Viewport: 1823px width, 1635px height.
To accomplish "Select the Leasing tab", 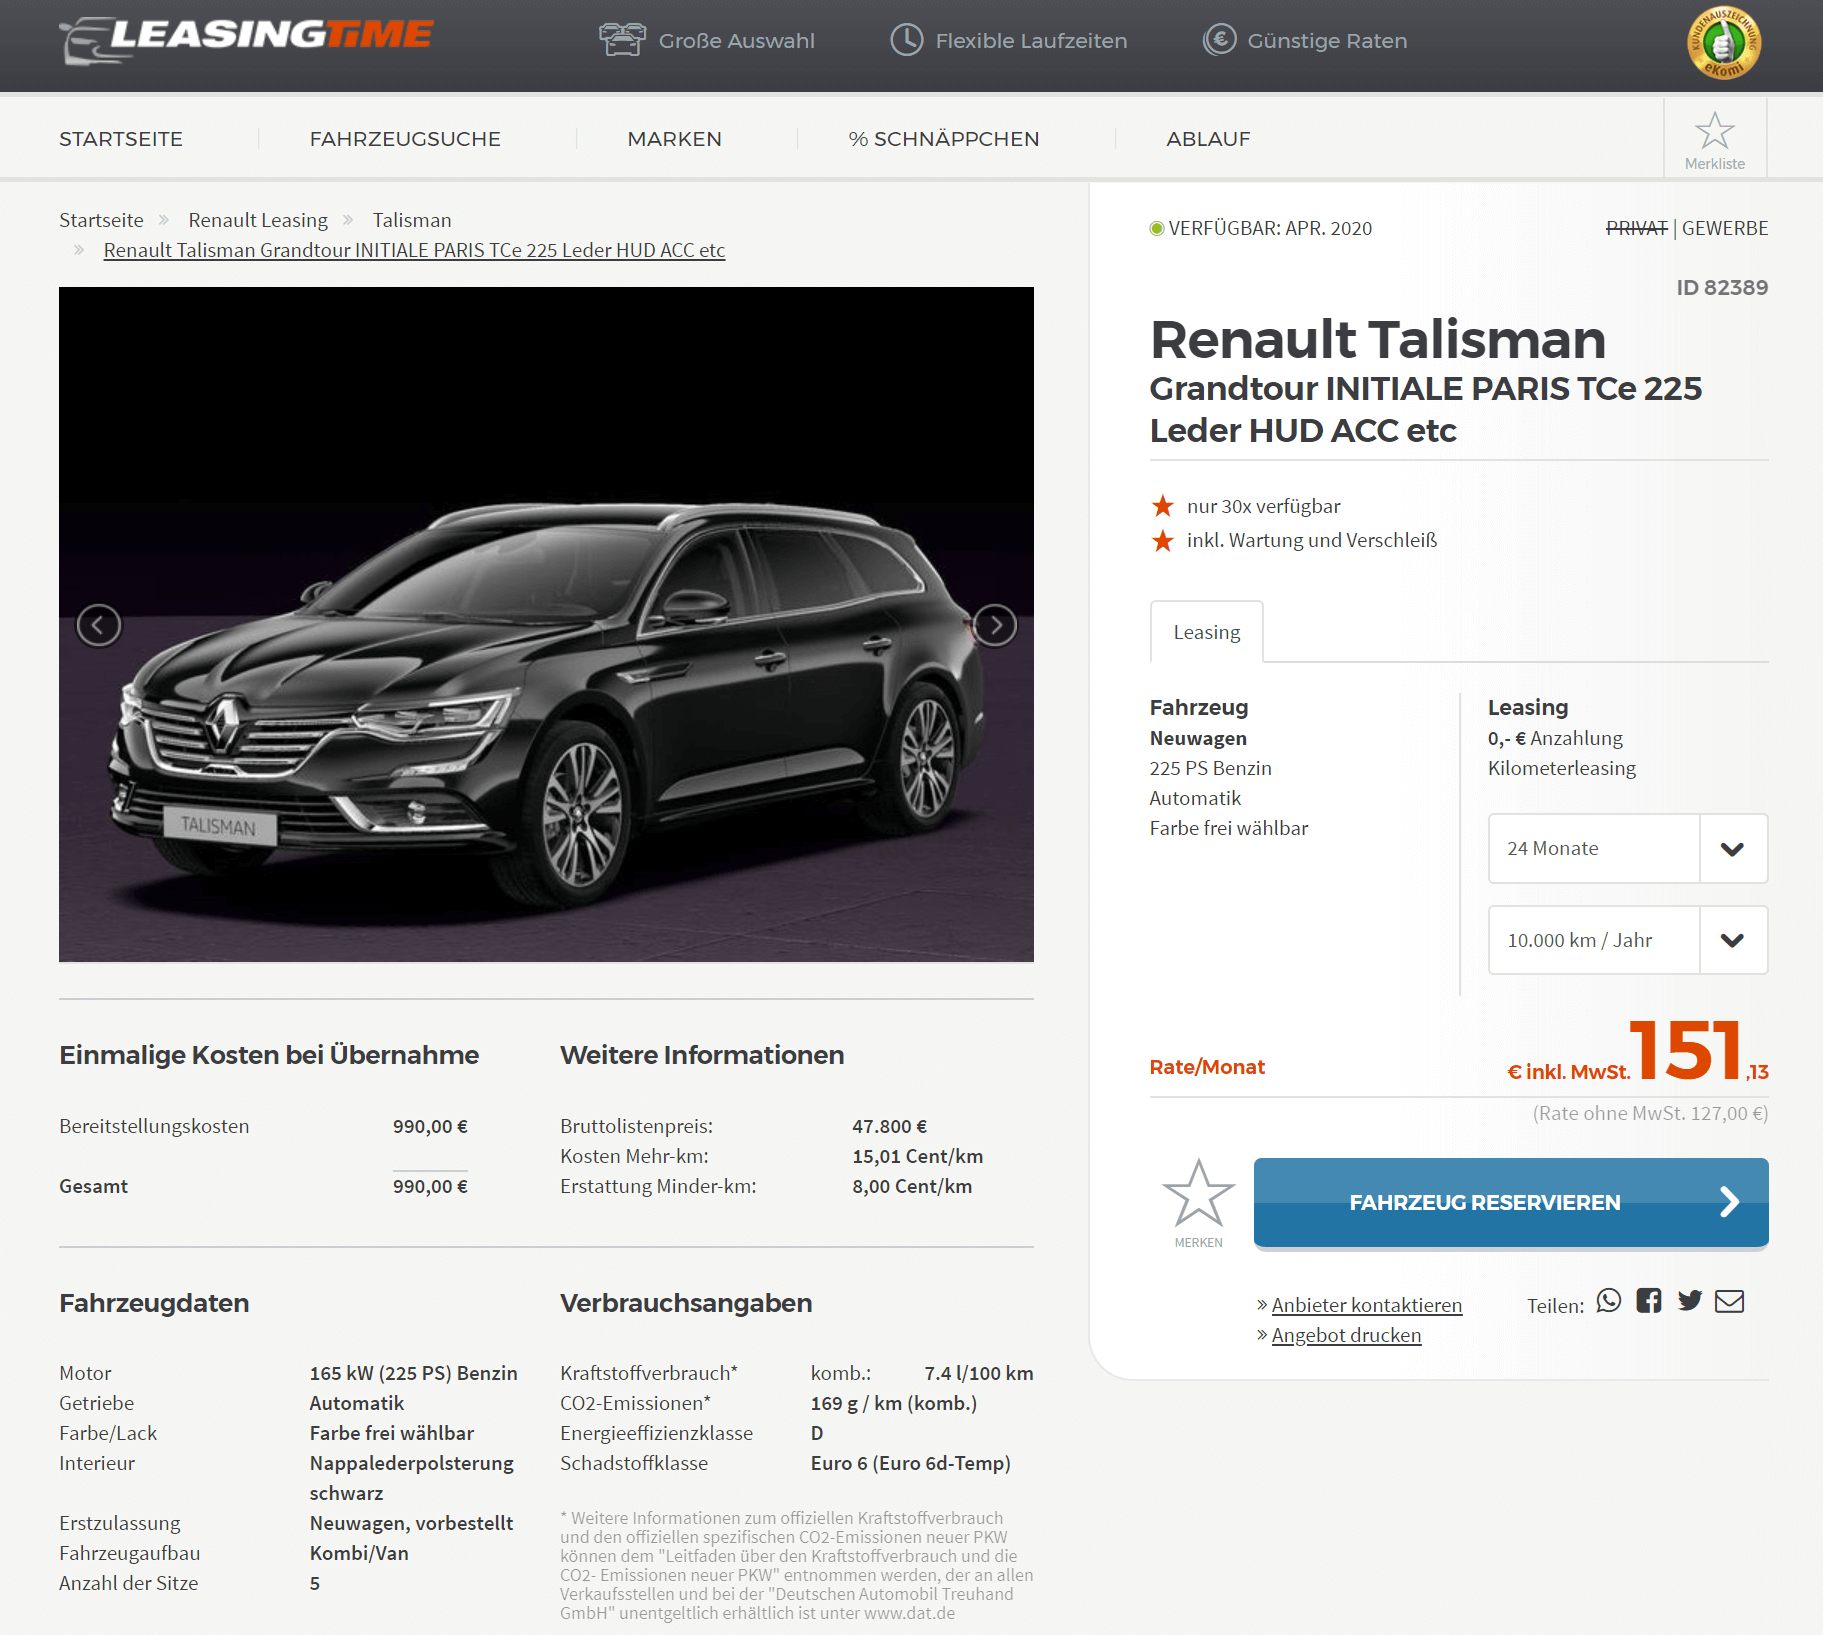I will tap(1207, 632).
